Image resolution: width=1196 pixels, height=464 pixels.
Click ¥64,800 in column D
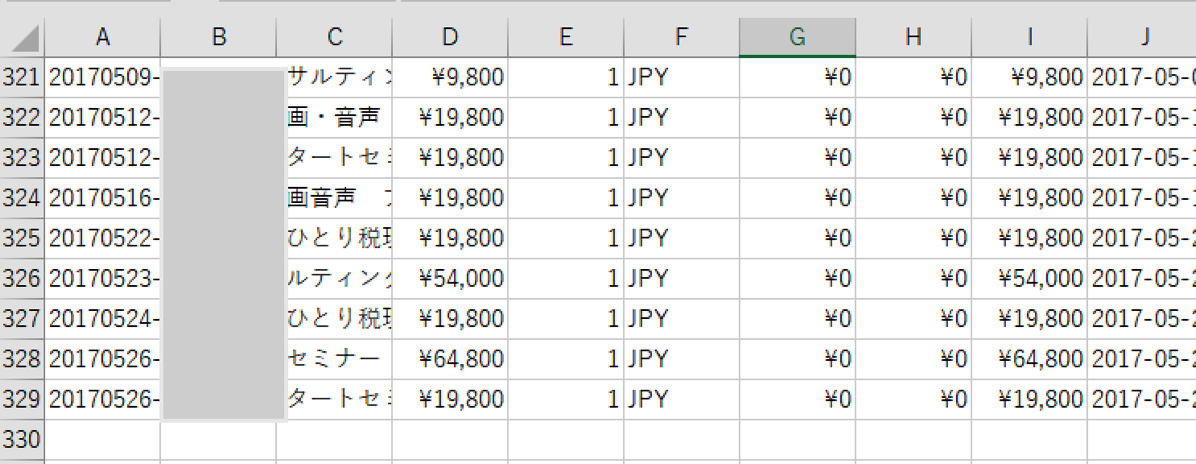(451, 359)
